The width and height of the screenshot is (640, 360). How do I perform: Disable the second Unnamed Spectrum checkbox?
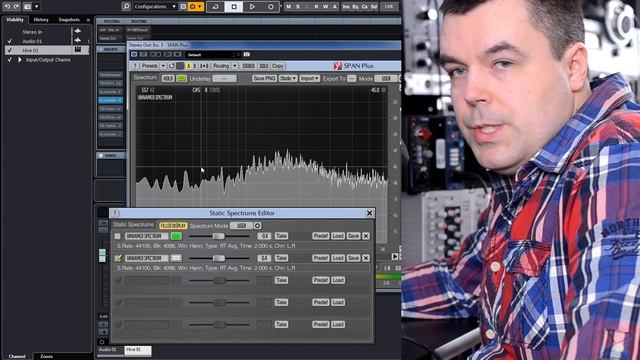pos(118,258)
